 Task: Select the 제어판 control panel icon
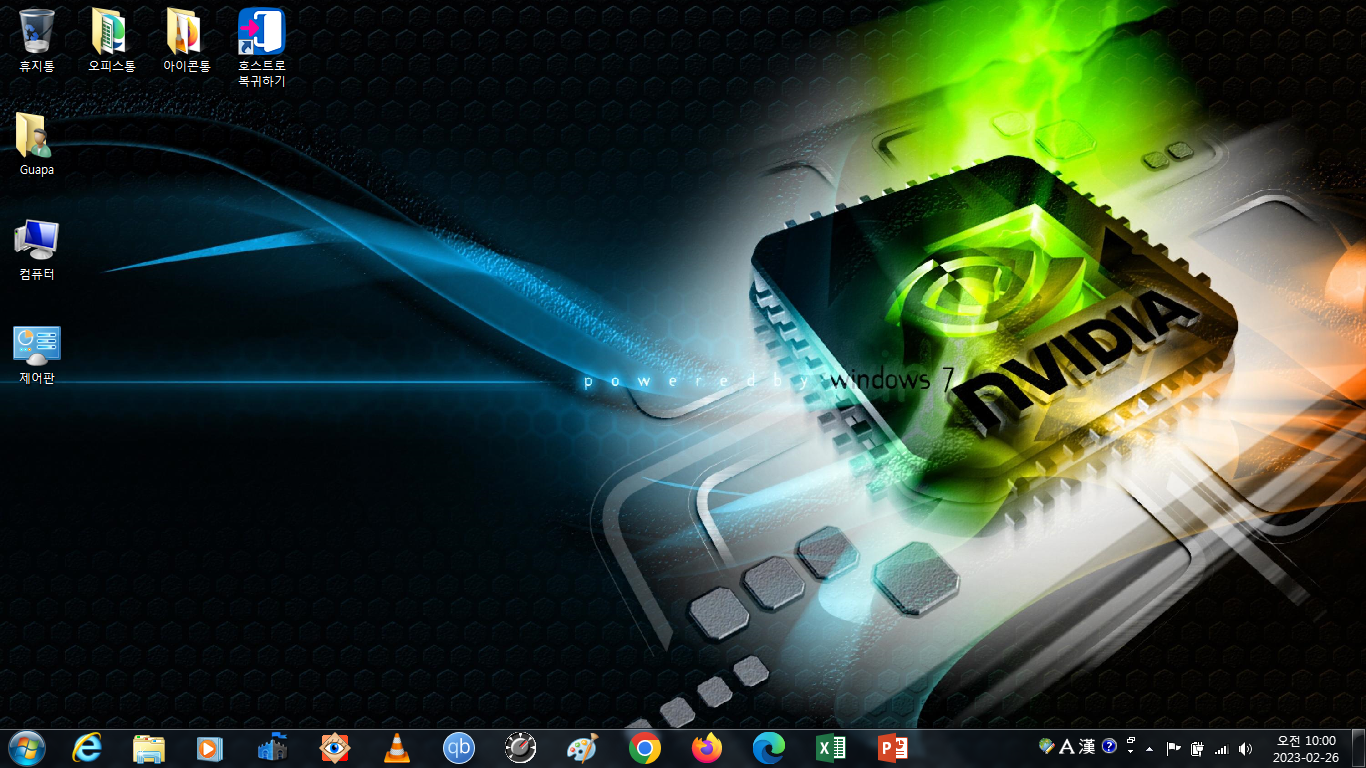(37, 354)
